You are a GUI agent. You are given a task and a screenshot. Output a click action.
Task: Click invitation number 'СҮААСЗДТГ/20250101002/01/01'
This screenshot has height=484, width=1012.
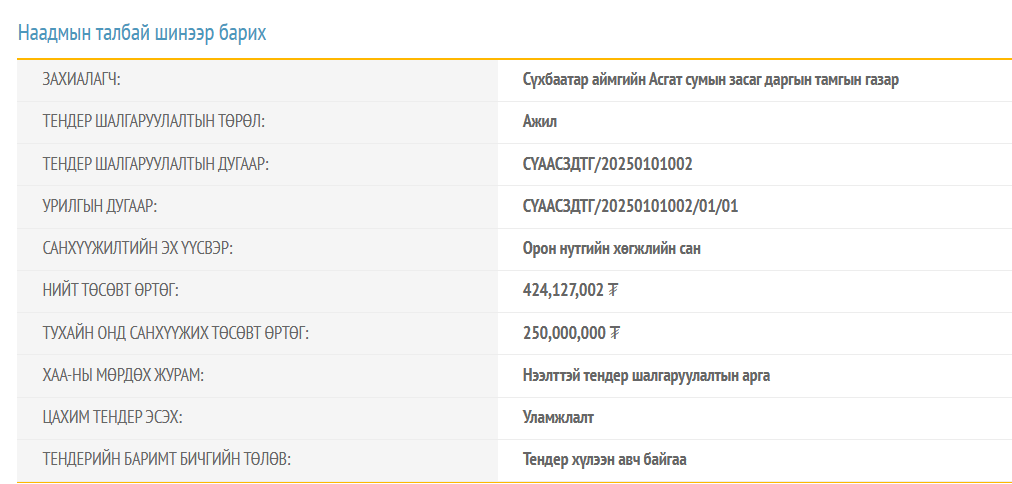[x=630, y=207]
